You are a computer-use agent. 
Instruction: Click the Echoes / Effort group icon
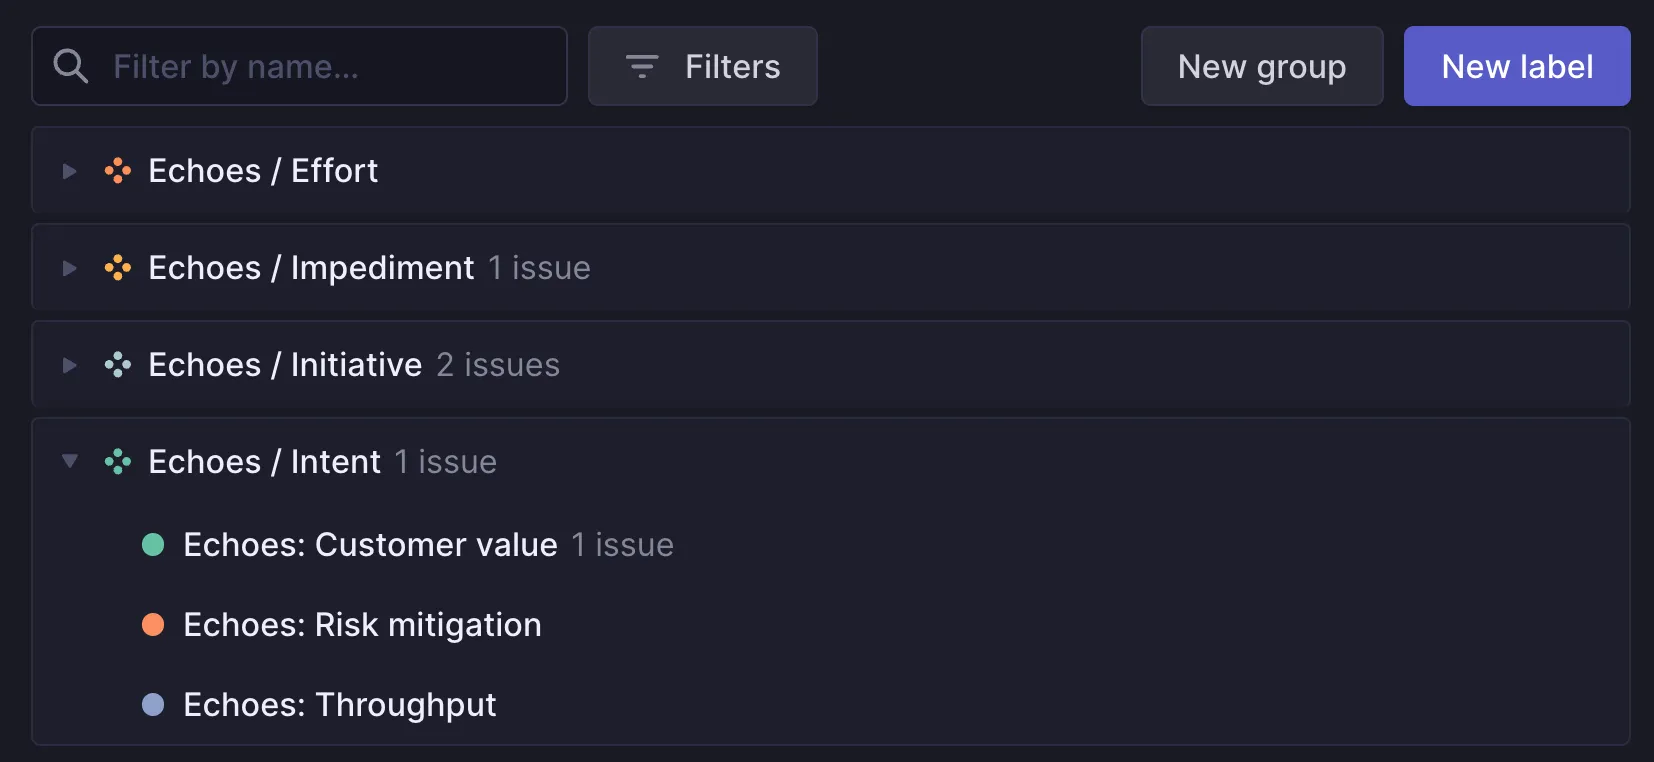(x=118, y=171)
